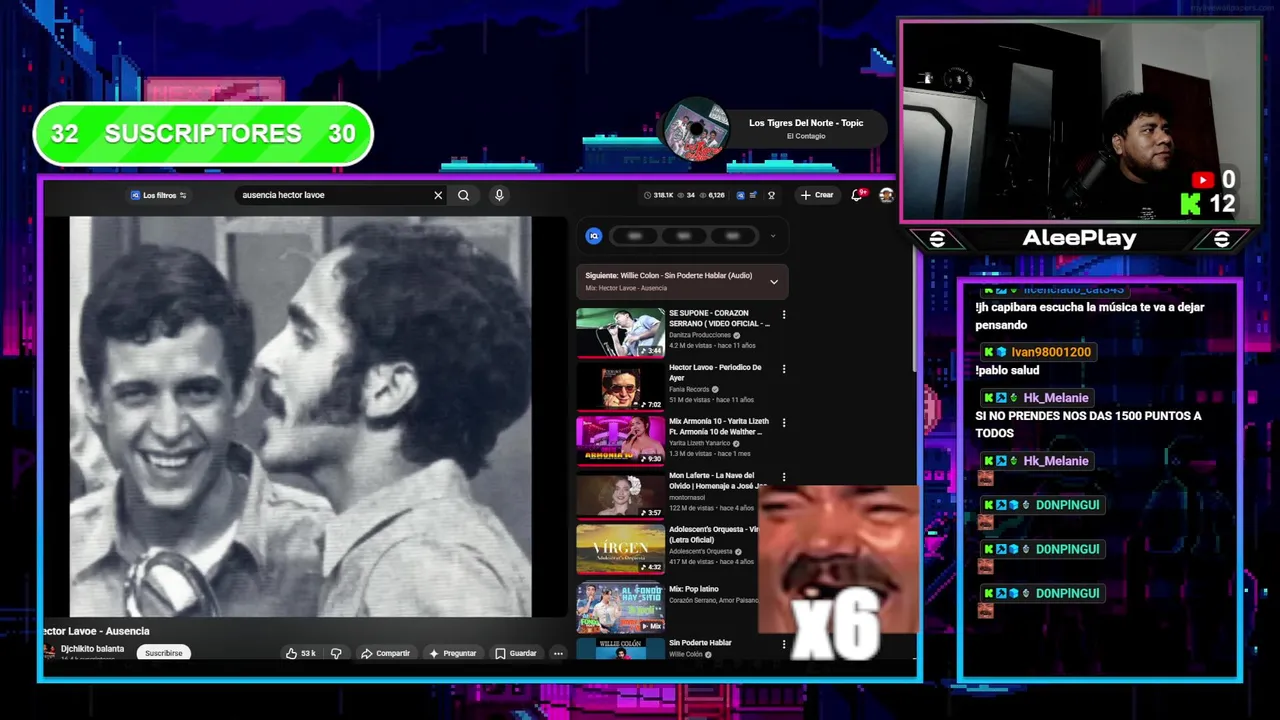This screenshot has height=720, width=1280.
Task: Click the blue IQ round icon above playlist
Action: (594, 236)
